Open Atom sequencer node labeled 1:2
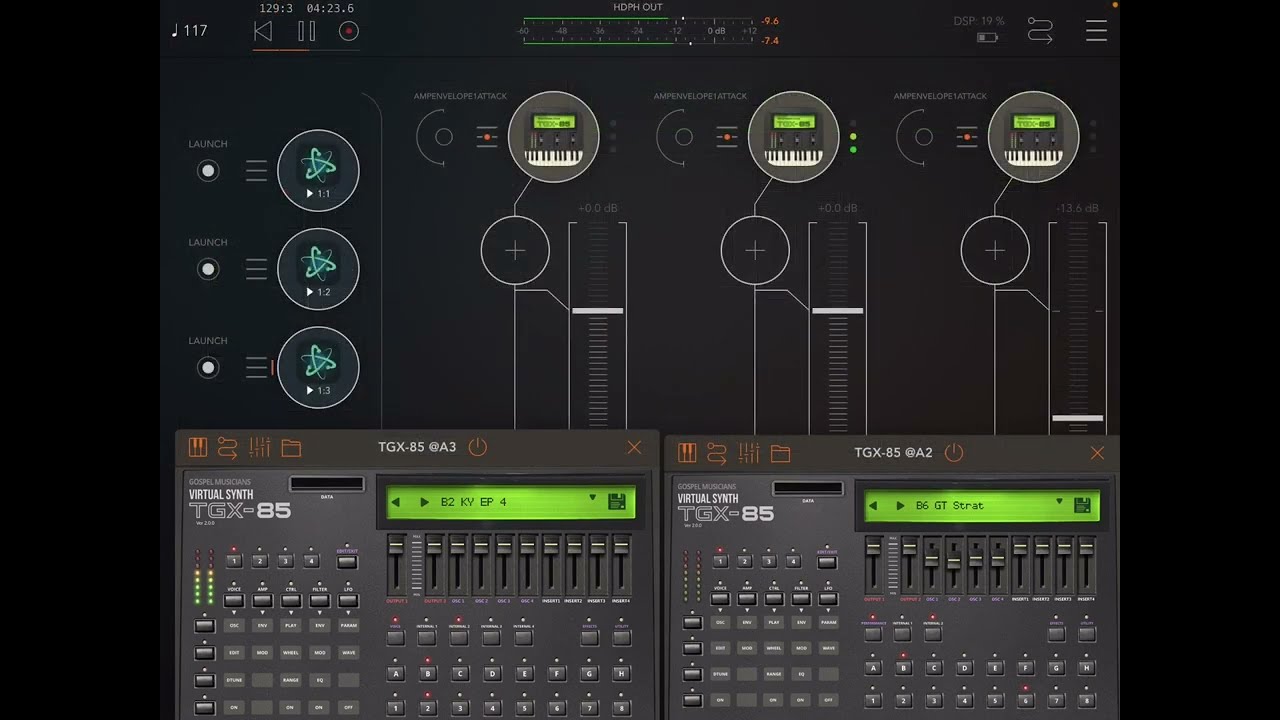The width and height of the screenshot is (1280, 720). [318, 269]
